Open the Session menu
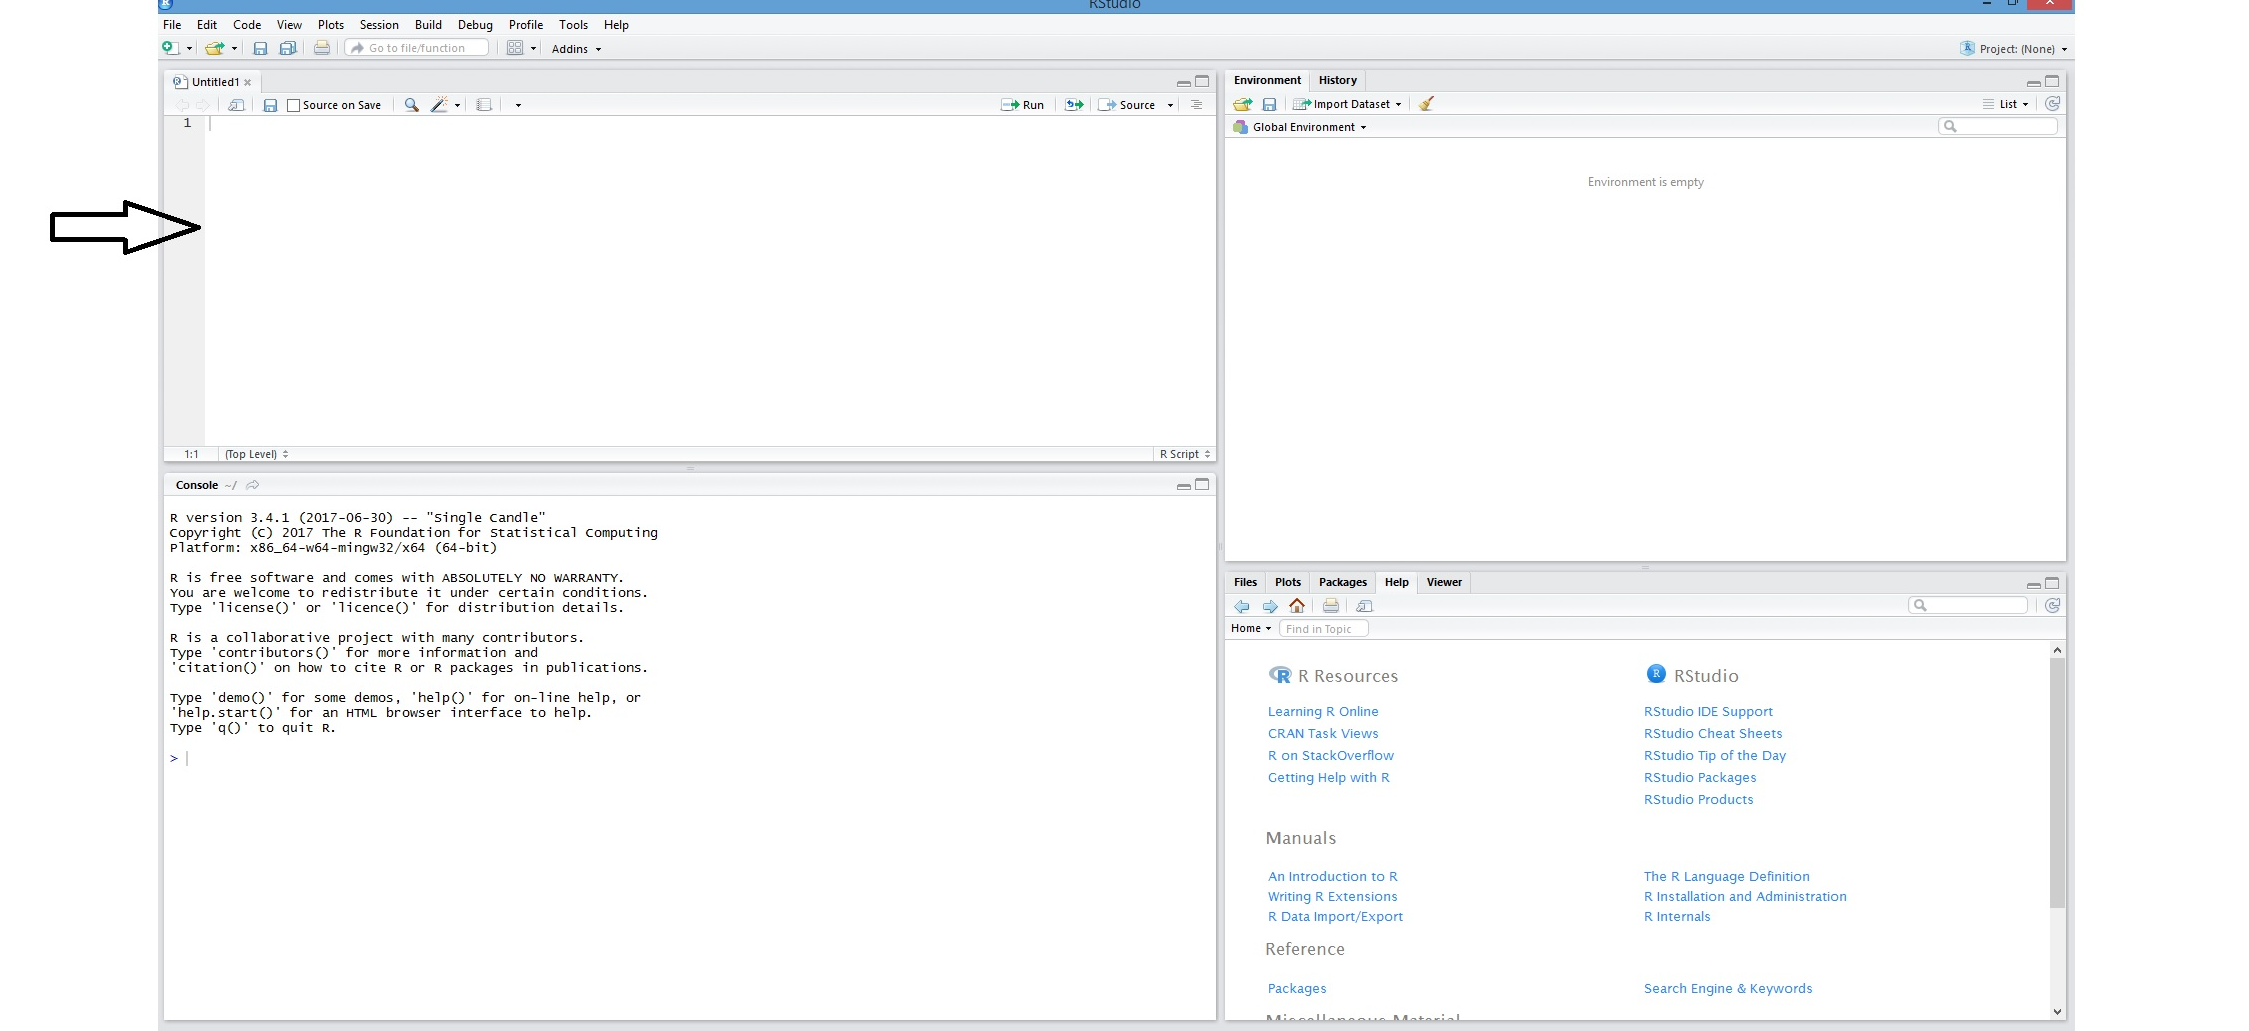The height and width of the screenshot is (1031, 2249). click(x=378, y=25)
